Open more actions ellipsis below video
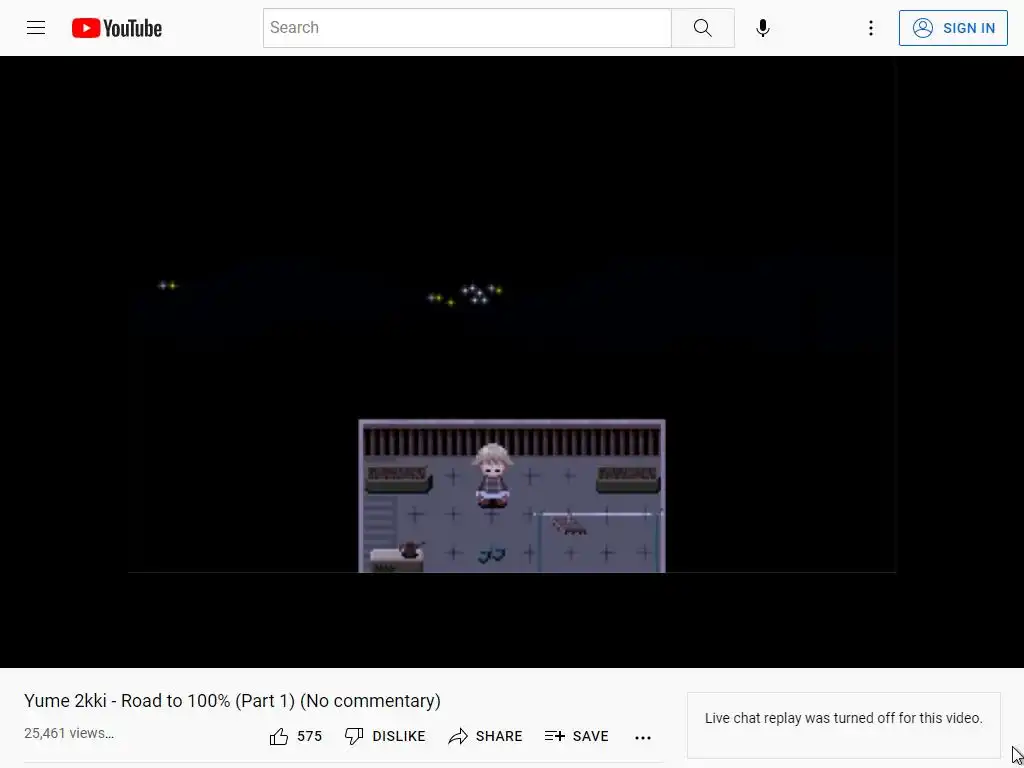Image resolution: width=1024 pixels, height=768 pixels. (x=643, y=737)
